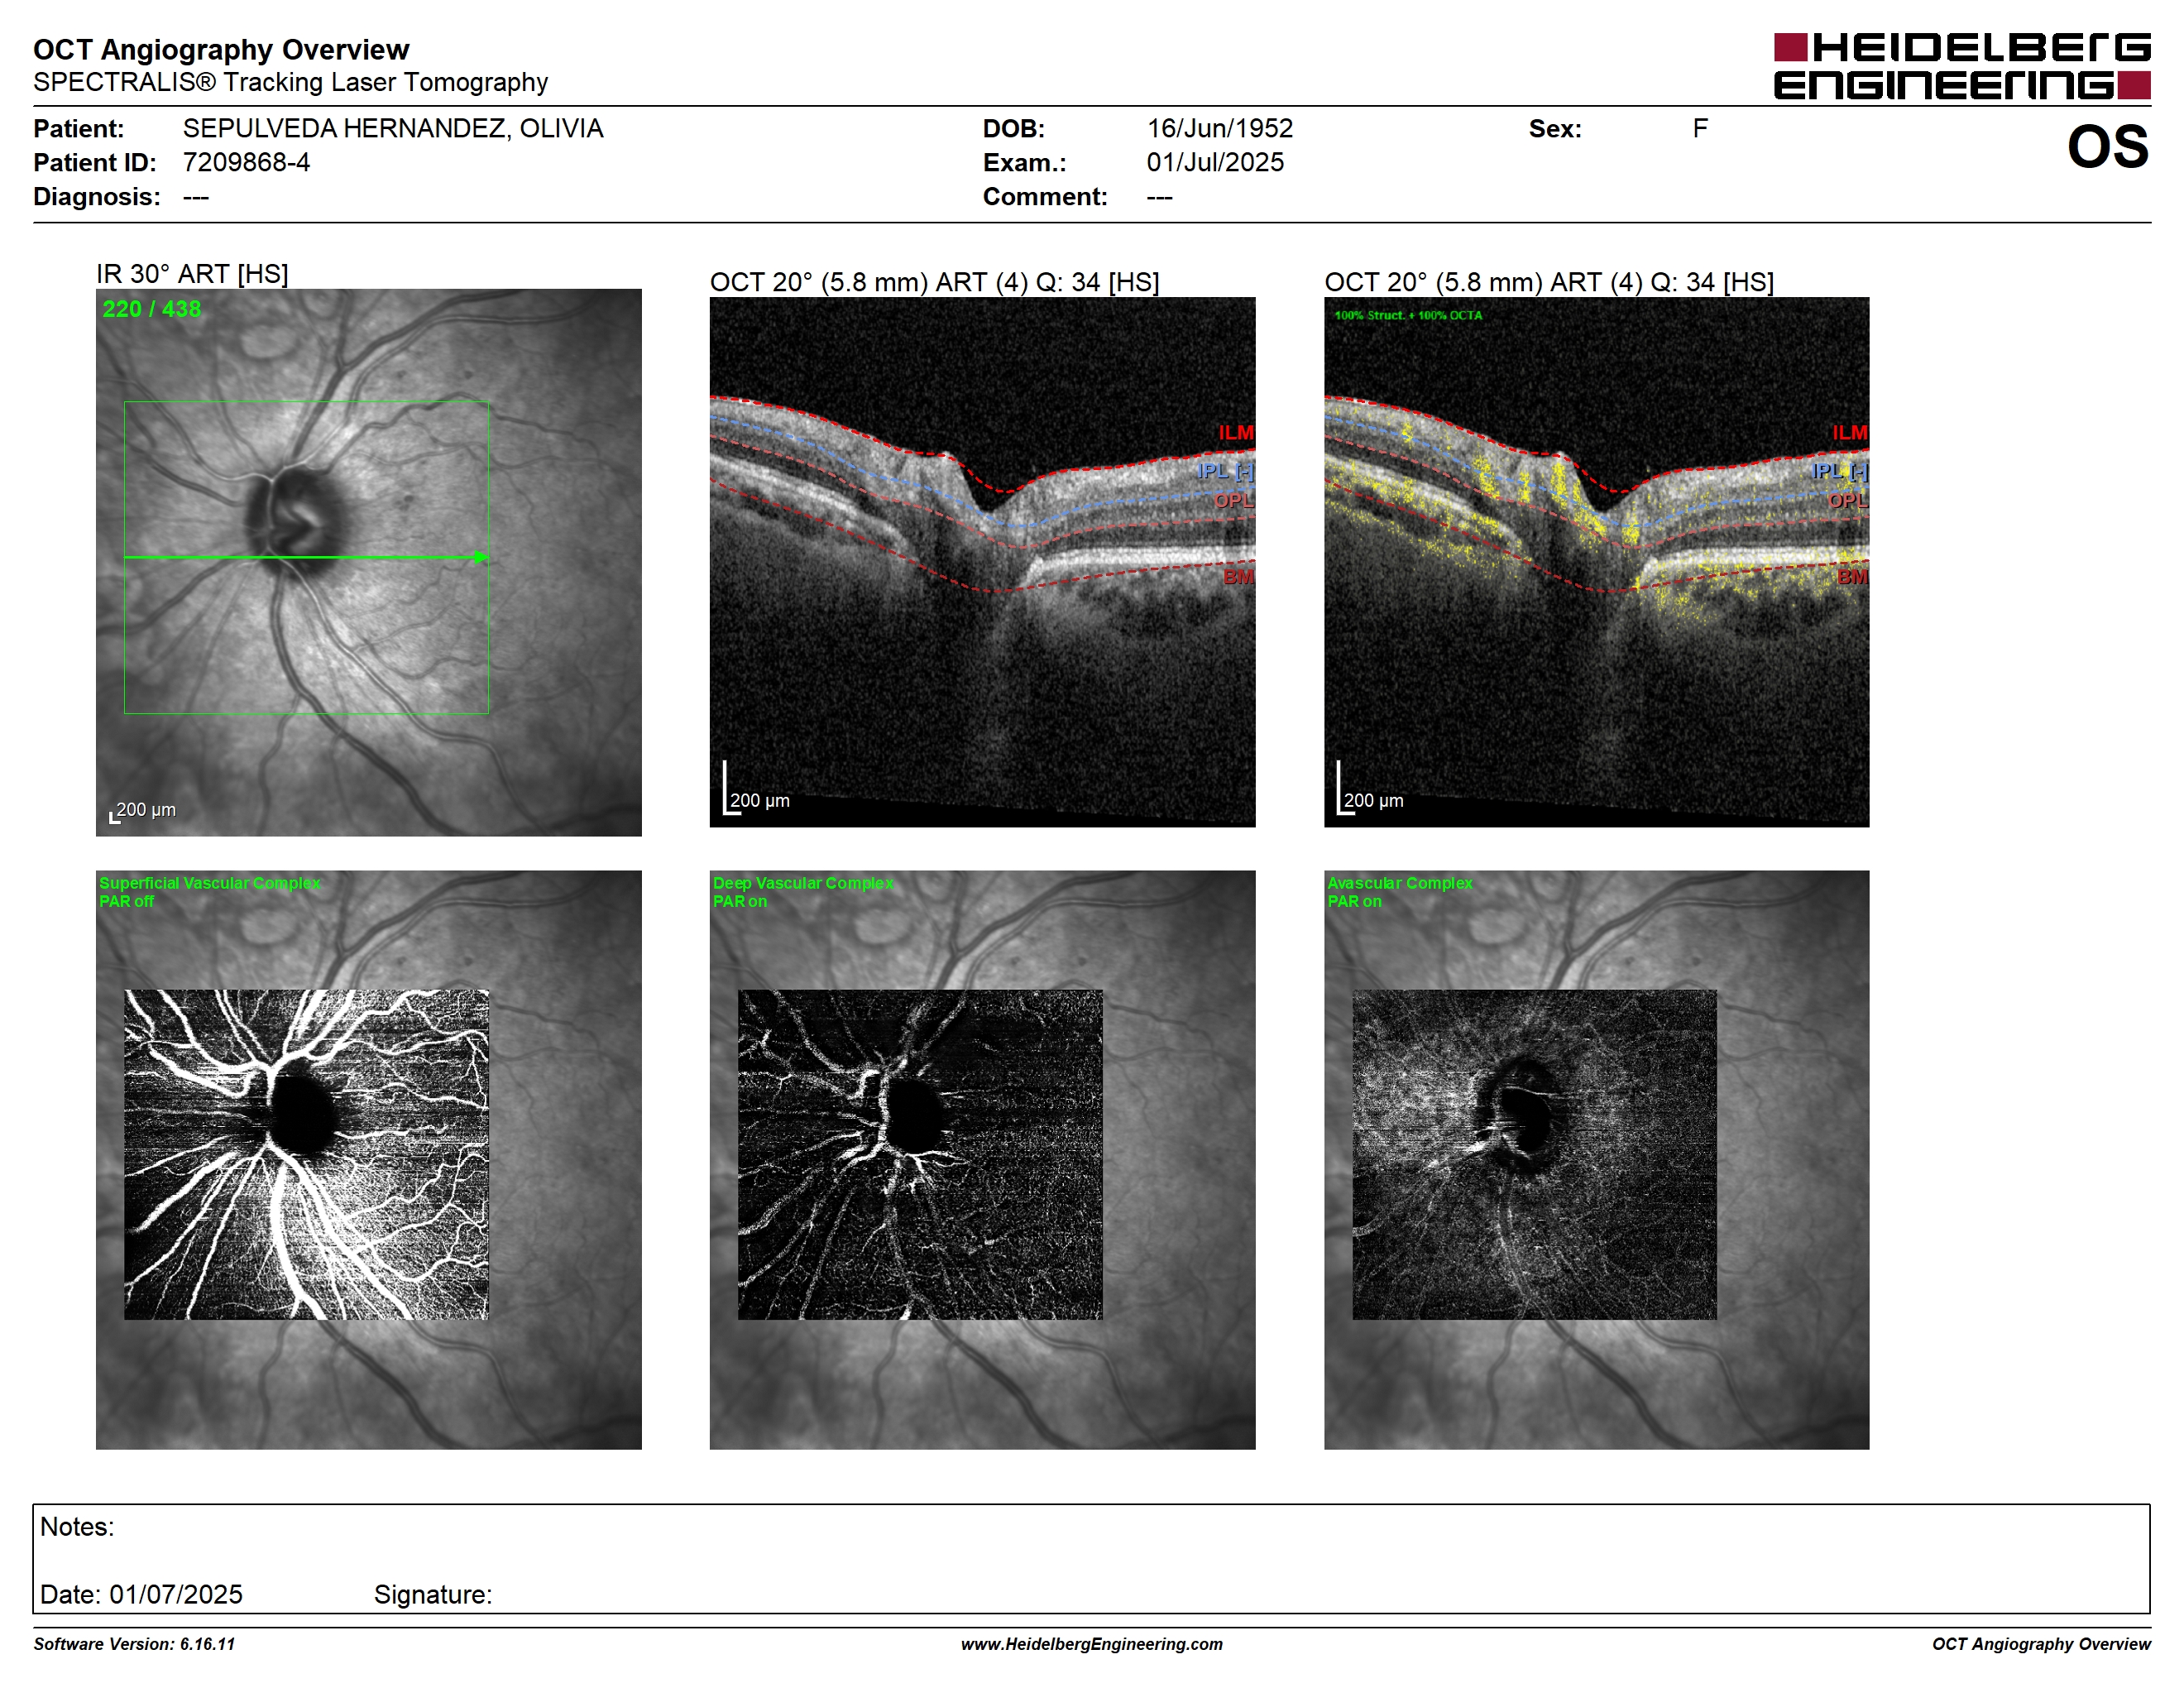Click the OS eye laterality label
Image resolution: width=2184 pixels, height=1688 pixels.
[x=2107, y=147]
